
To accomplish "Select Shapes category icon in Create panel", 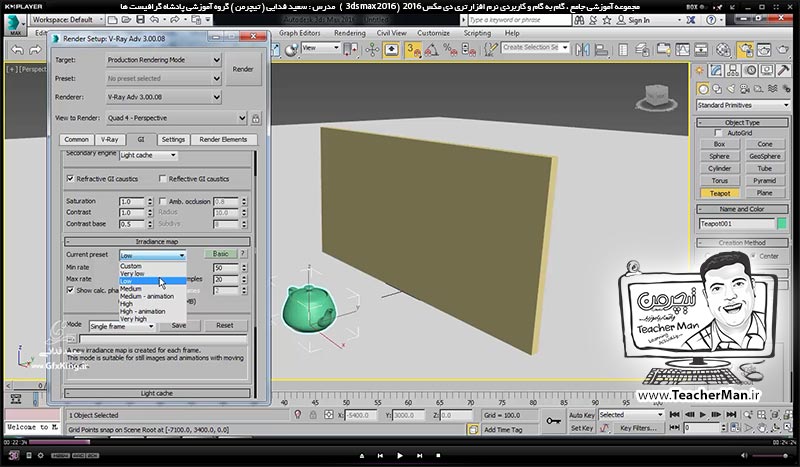I will point(717,89).
